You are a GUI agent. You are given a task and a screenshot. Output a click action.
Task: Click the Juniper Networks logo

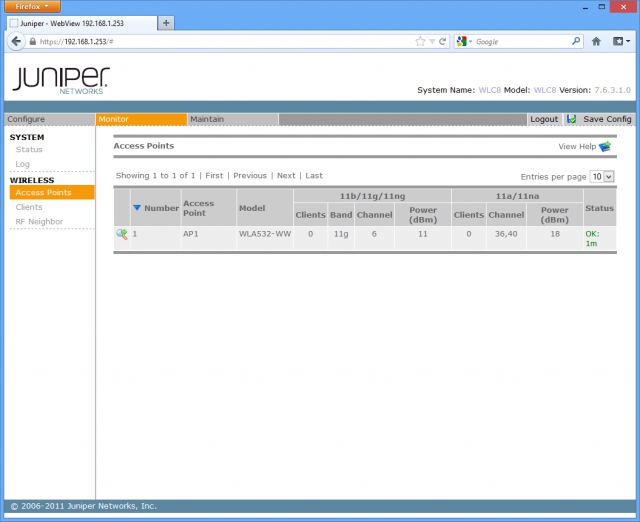pos(61,80)
